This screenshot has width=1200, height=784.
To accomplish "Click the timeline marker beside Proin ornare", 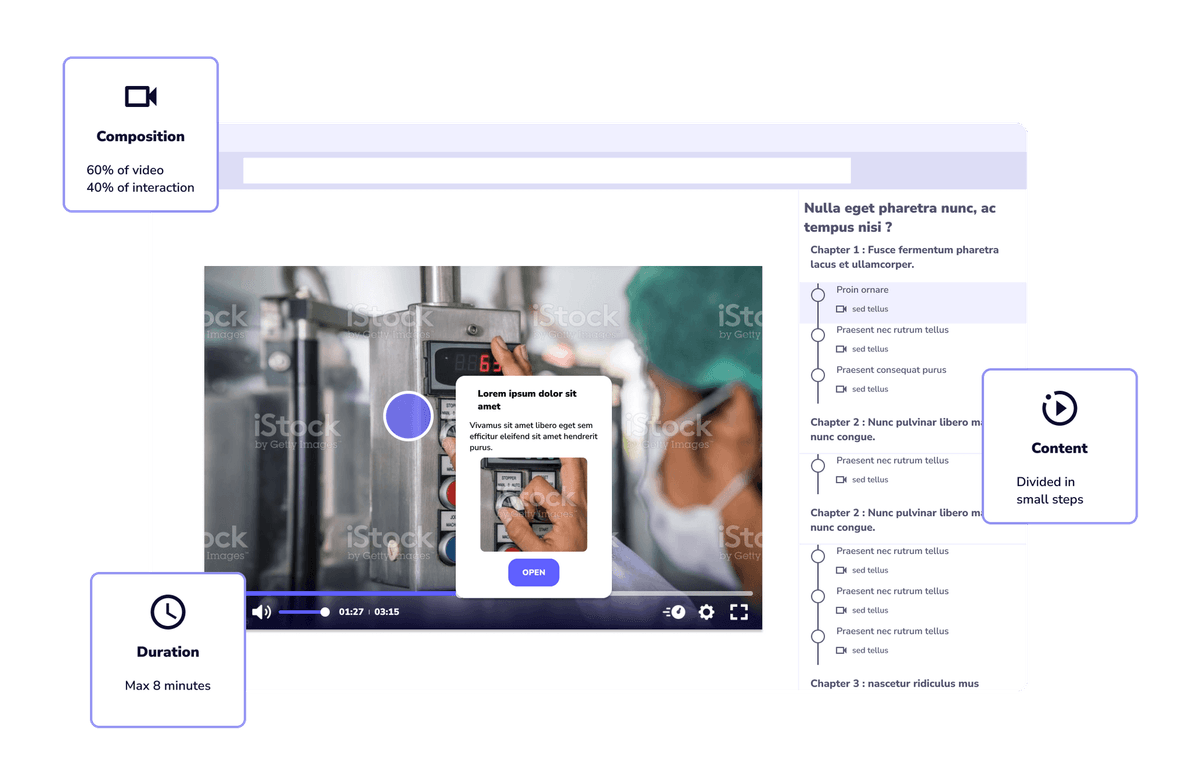I will pyautogui.click(x=817, y=293).
